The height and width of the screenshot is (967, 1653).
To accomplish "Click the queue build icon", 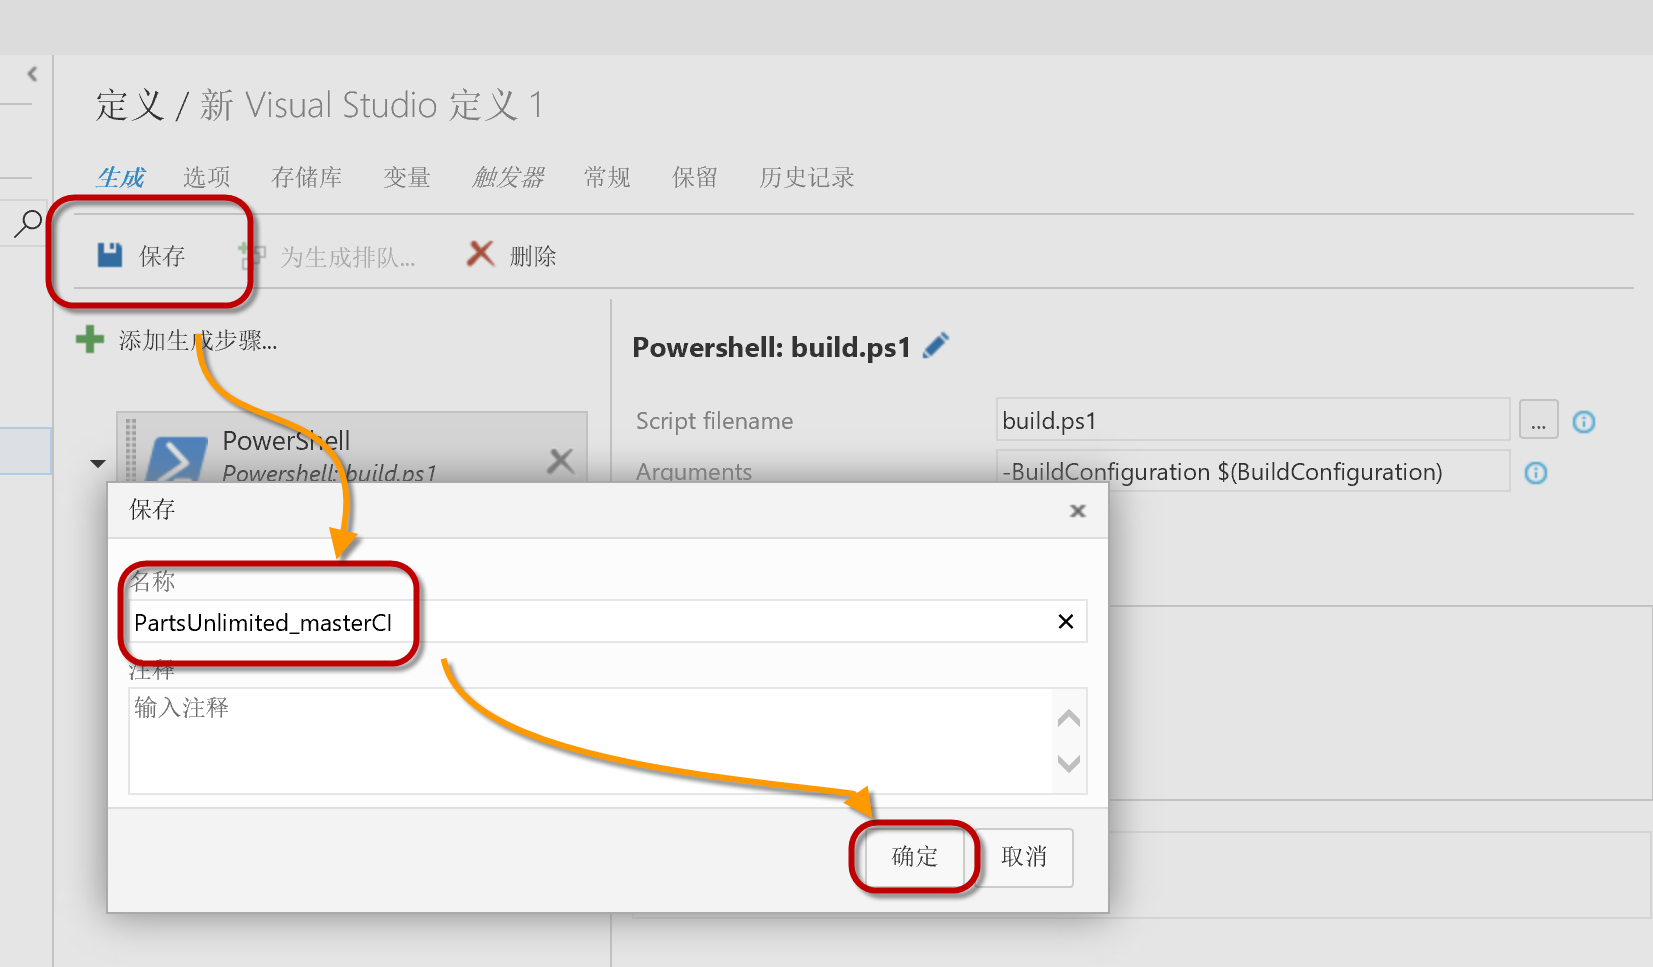I will [x=252, y=256].
